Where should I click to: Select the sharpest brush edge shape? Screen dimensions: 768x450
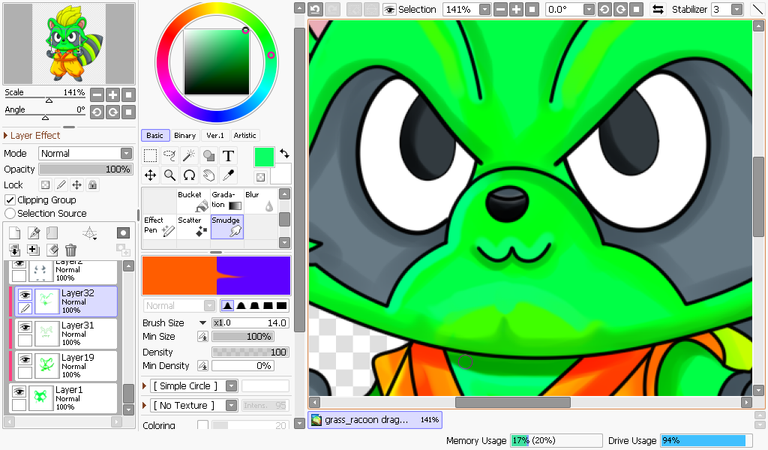pyautogui.click(x=227, y=306)
